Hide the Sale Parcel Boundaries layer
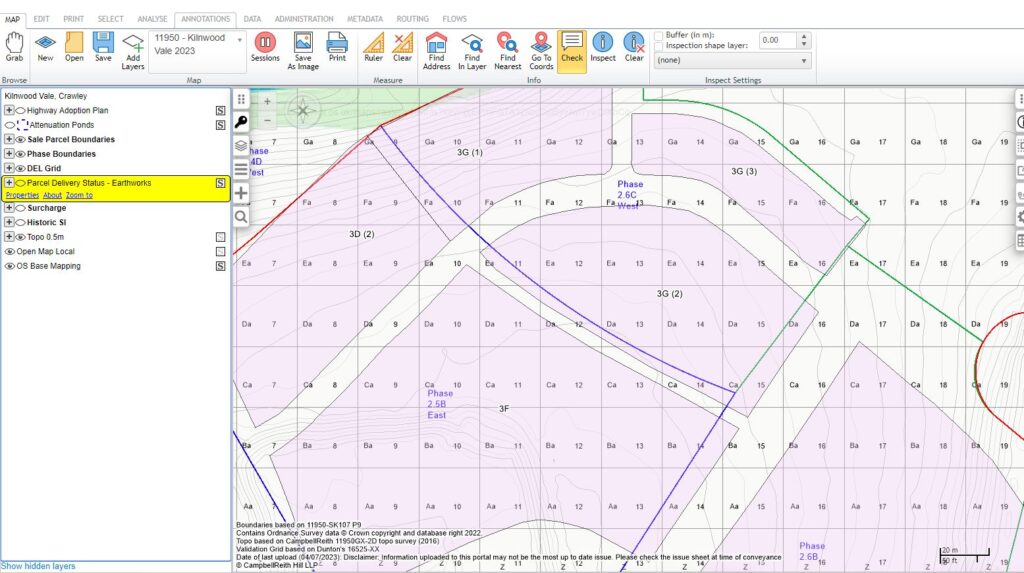 tap(20, 140)
